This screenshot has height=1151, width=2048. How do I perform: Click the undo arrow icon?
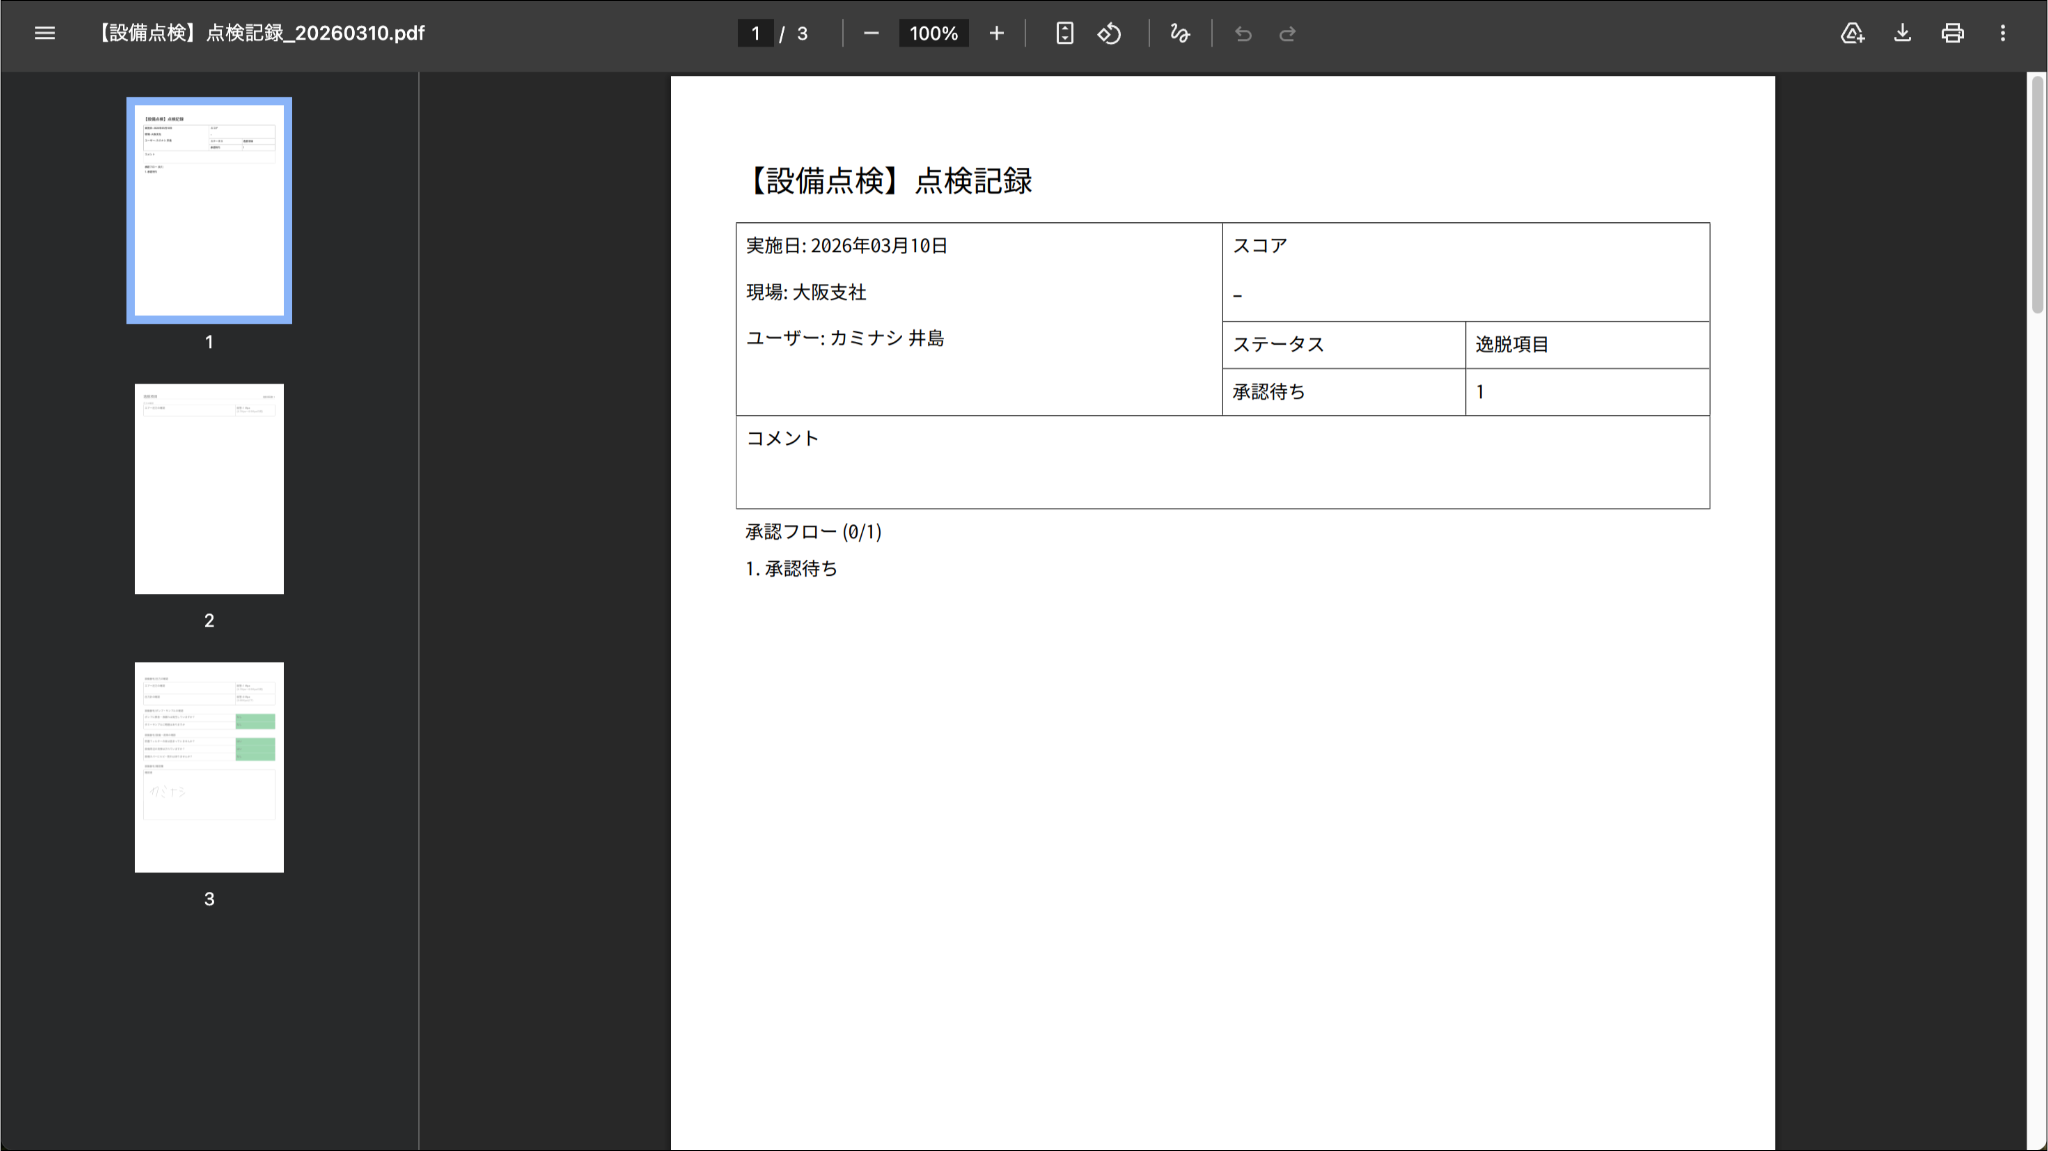(x=1243, y=34)
